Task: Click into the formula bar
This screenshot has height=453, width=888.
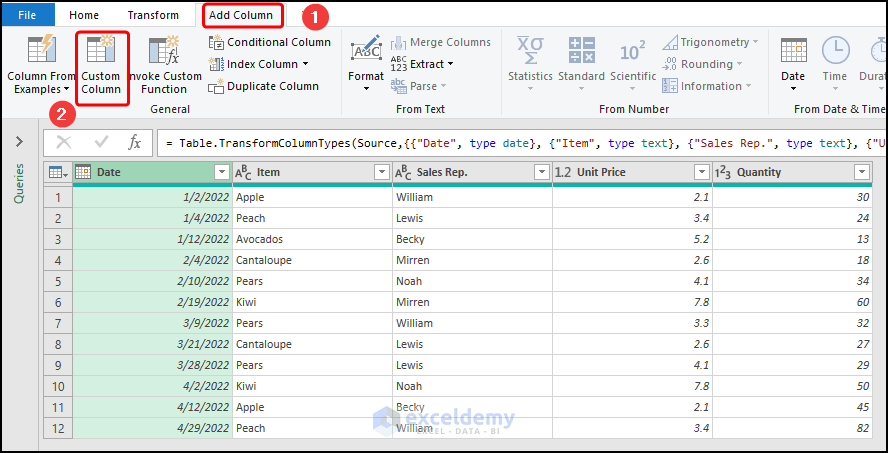Action: (522, 143)
